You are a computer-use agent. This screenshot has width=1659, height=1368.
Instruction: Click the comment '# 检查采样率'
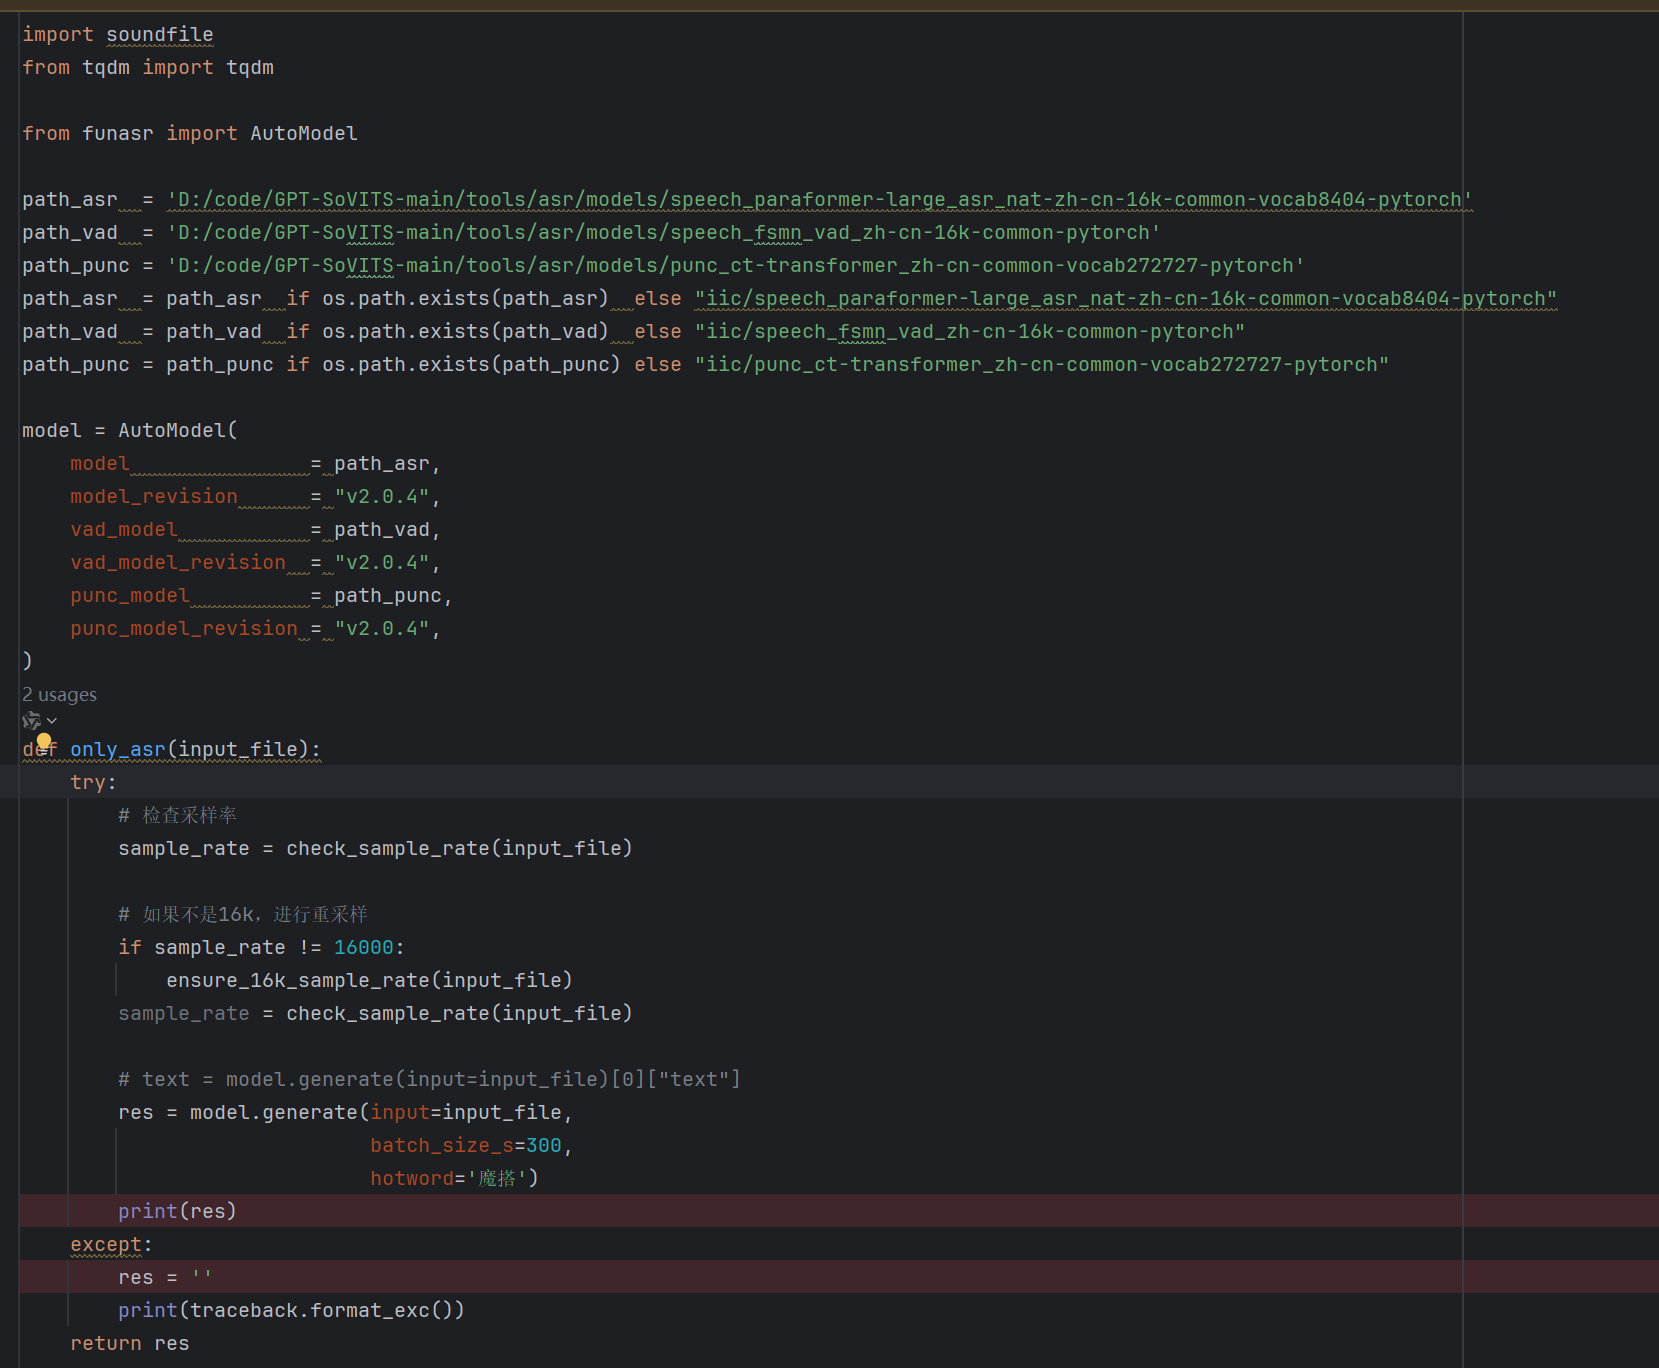[x=177, y=815]
